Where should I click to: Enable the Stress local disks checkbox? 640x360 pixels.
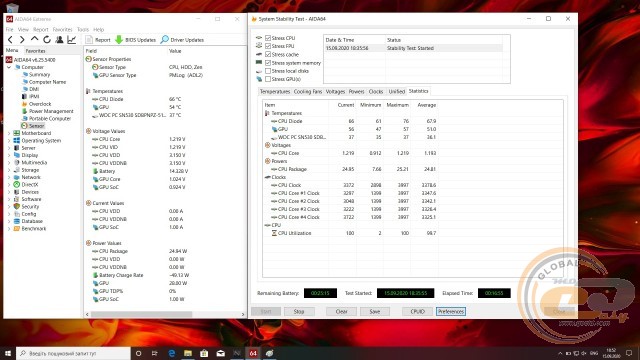268,71
